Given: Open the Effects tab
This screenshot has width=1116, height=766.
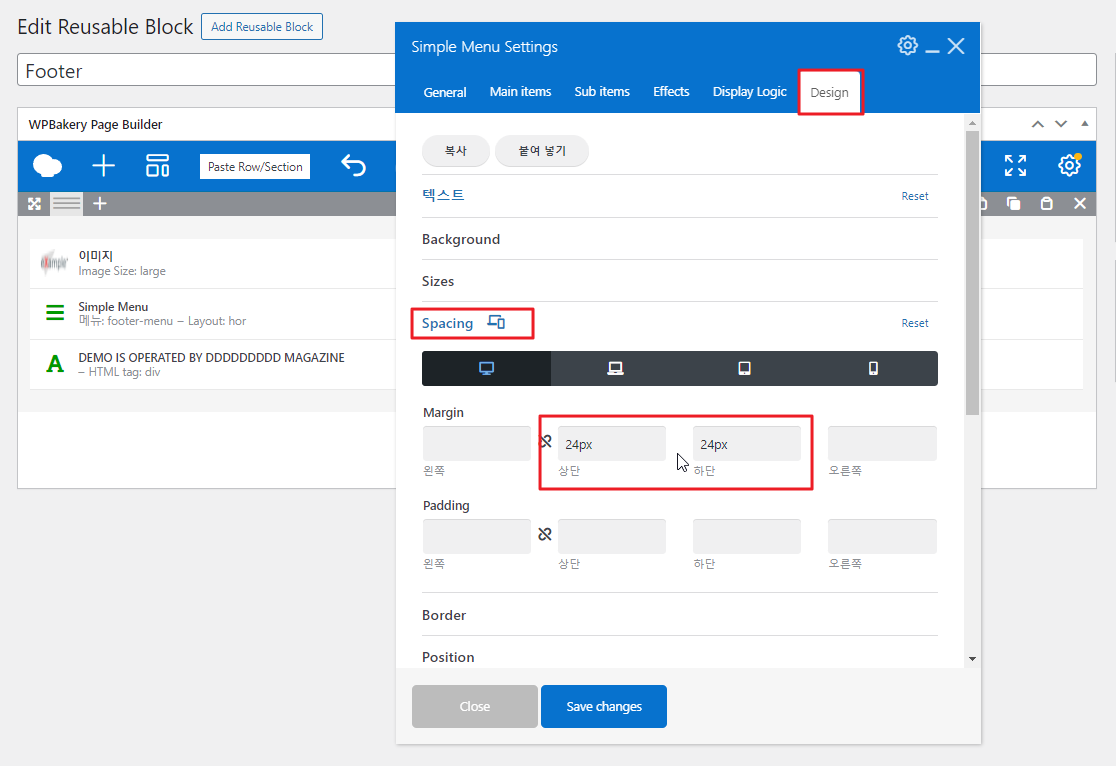Looking at the screenshot, I should coord(671,92).
